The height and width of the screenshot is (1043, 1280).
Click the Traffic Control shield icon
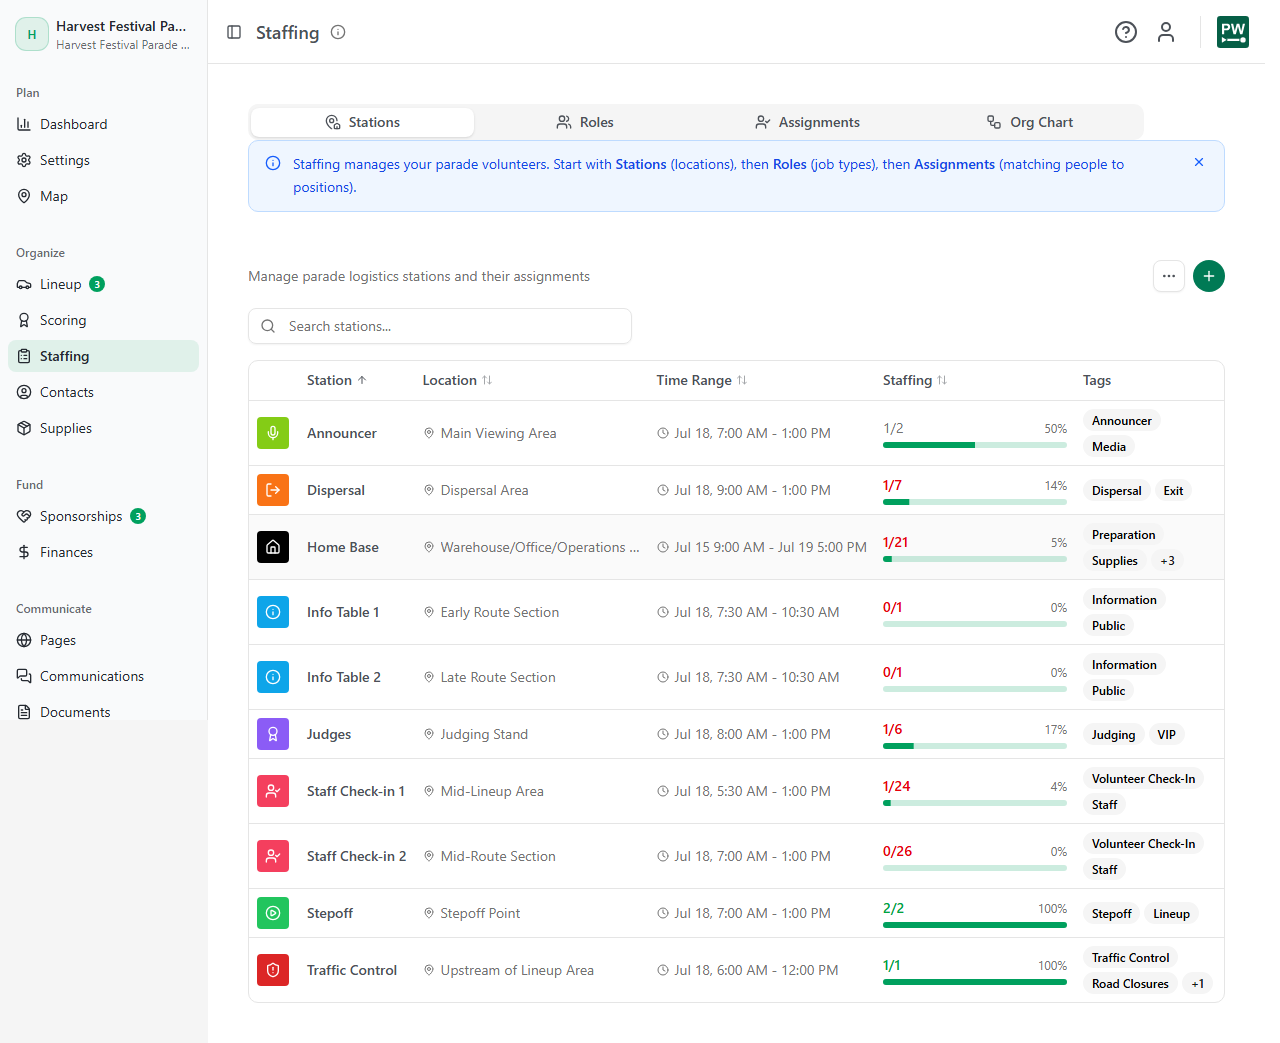[273, 970]
